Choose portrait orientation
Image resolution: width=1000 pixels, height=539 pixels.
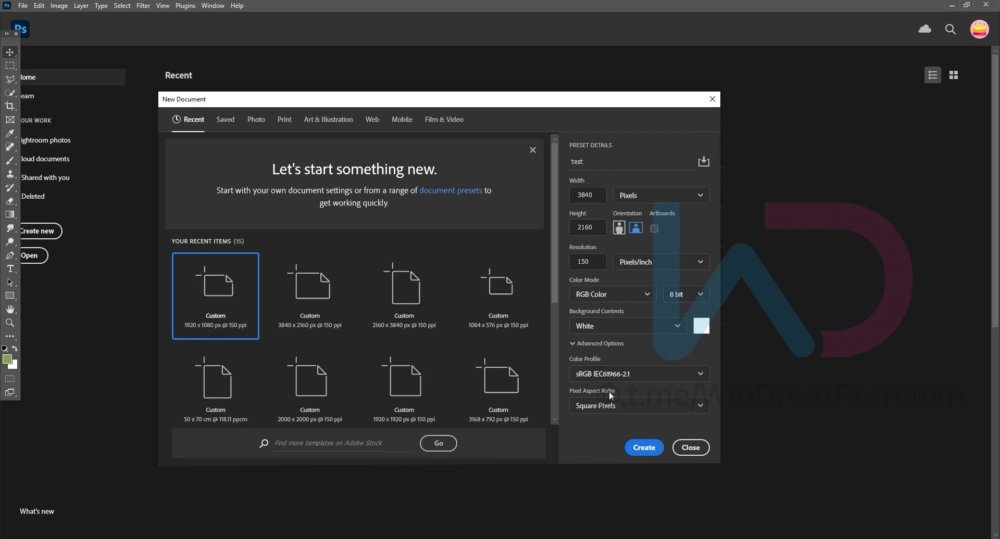tap(619, 228)
